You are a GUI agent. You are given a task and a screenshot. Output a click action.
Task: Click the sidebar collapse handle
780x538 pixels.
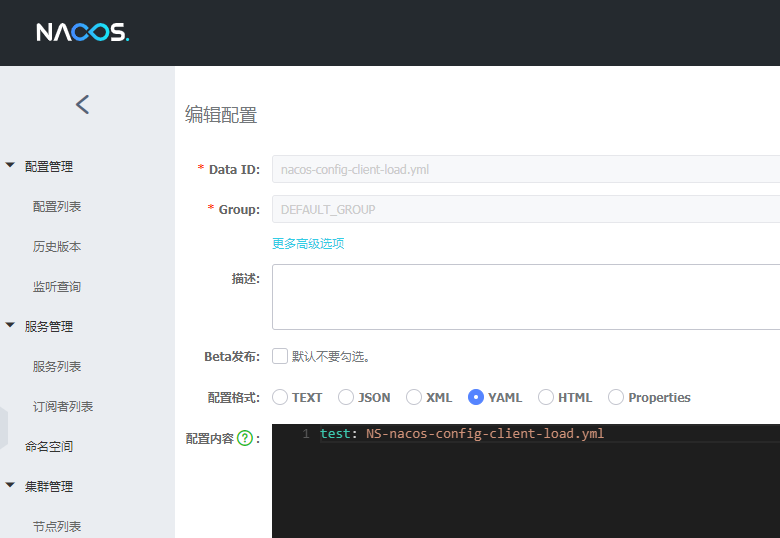tap(4, 428)
